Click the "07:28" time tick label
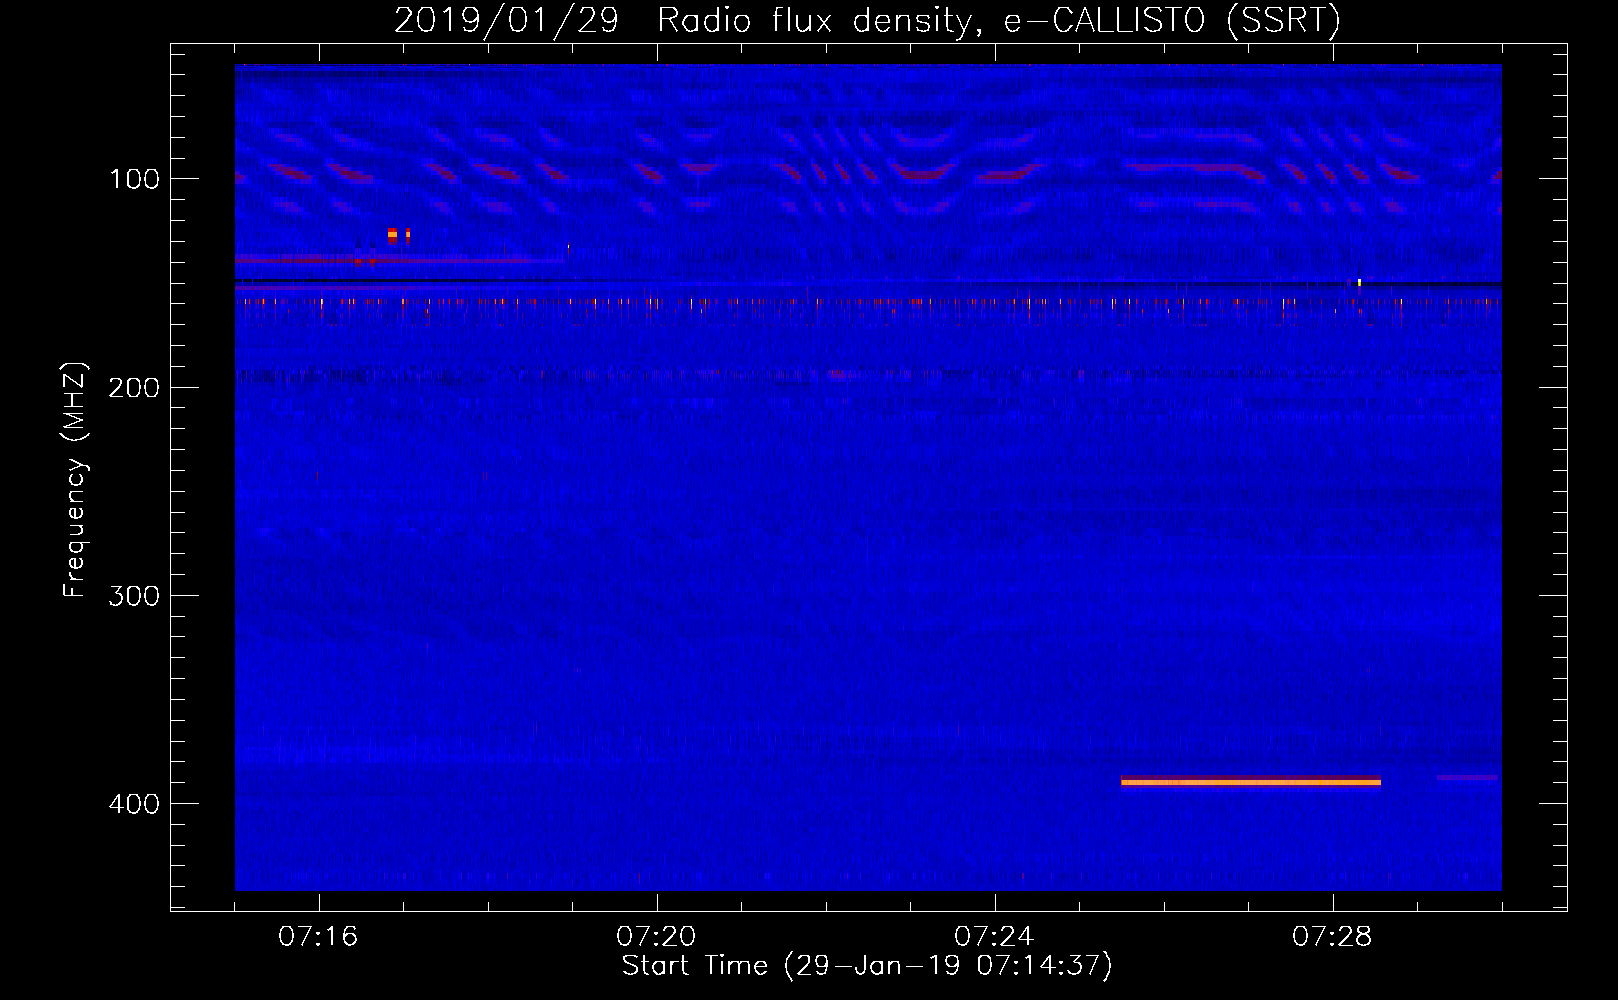Viewport: 1618px width, 1000px height. point(1332,937)
